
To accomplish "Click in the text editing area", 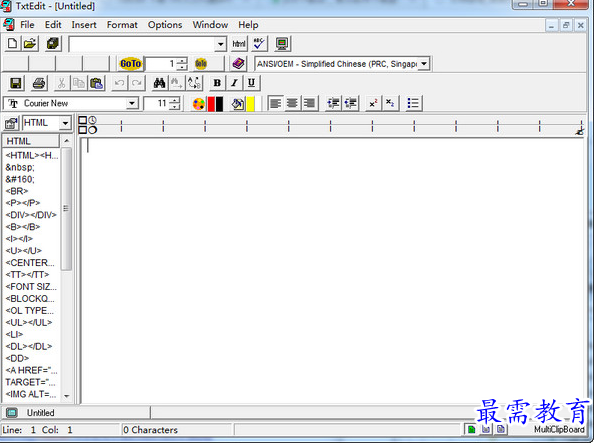I will pyautogui.click(x=332, y=271).
